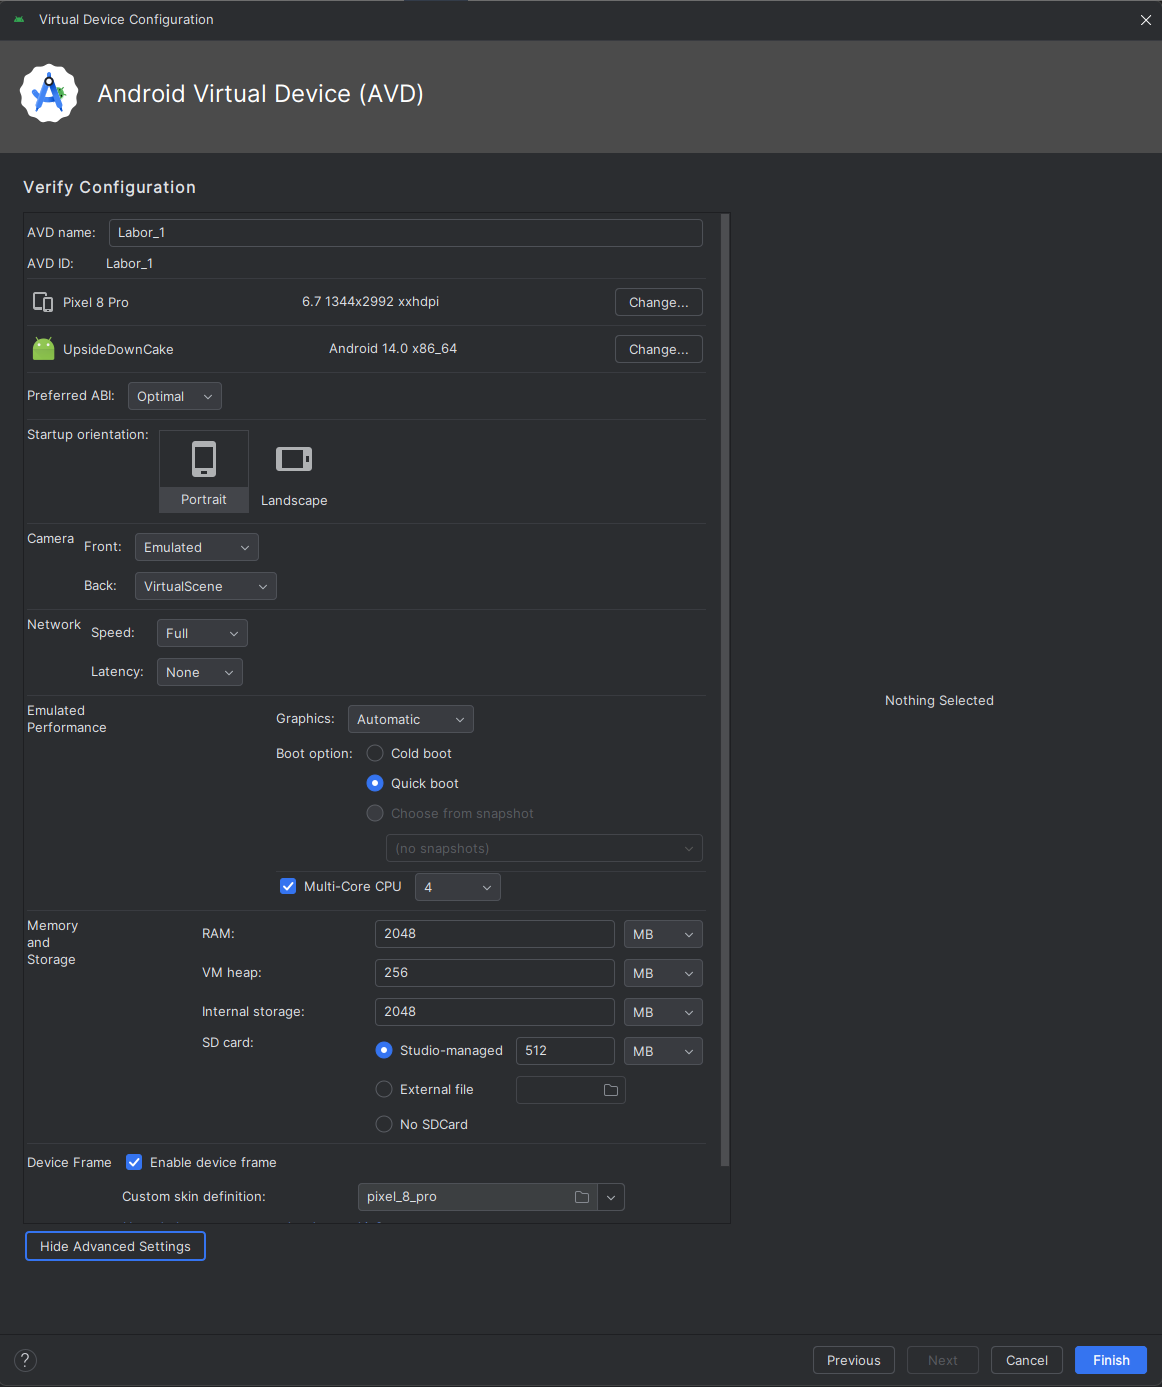Viewport: 1162px width, 1387px height.
Task: Click Change button for UpsideDownCake image
Action: coord(659,349)
